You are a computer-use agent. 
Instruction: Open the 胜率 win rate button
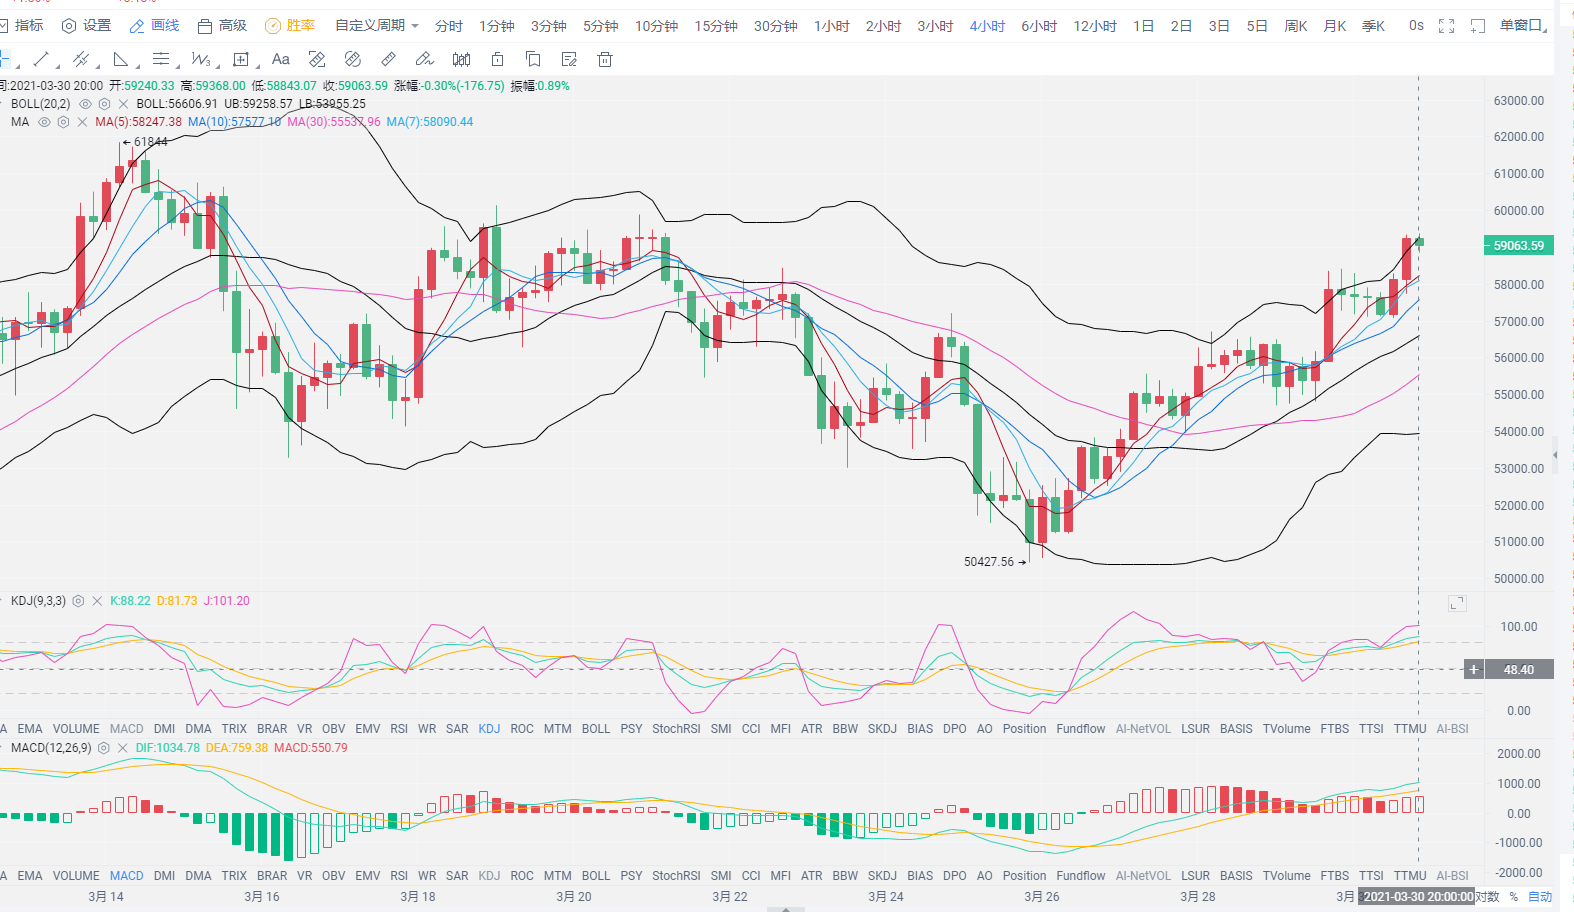click(290, 25)
